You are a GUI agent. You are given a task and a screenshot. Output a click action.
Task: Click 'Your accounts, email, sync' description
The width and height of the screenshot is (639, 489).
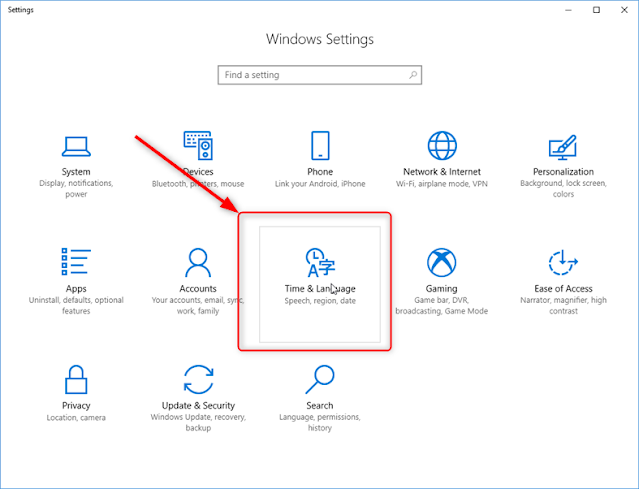198,306
